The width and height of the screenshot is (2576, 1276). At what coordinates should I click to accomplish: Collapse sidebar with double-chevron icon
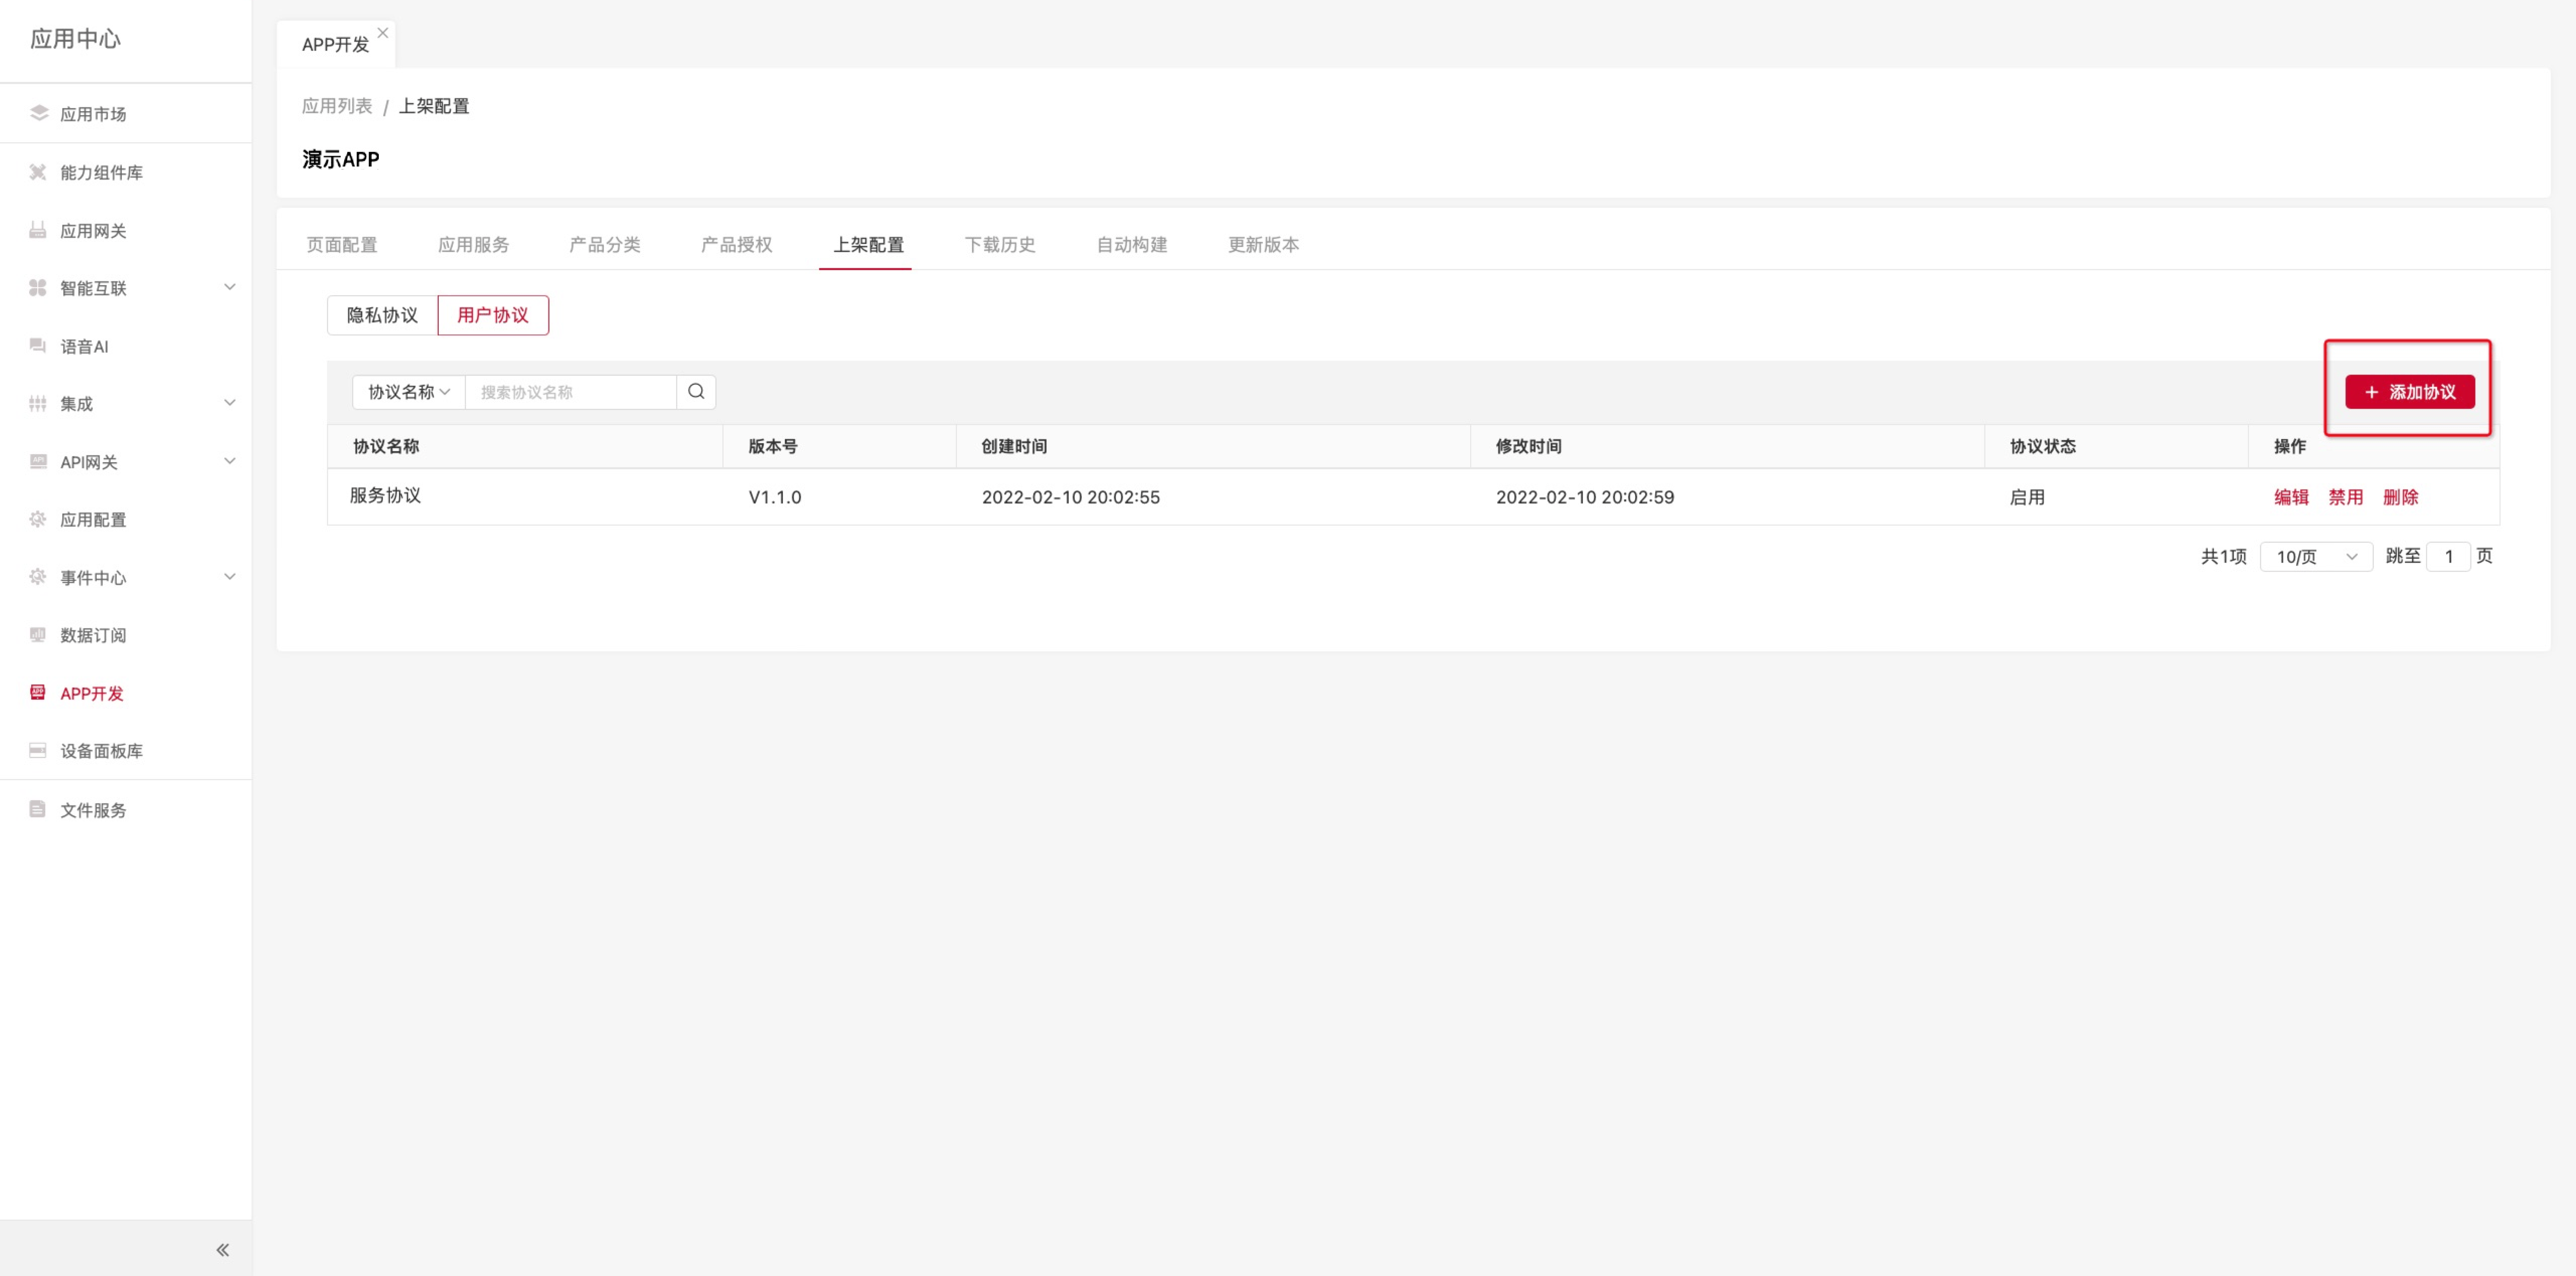222,1249
